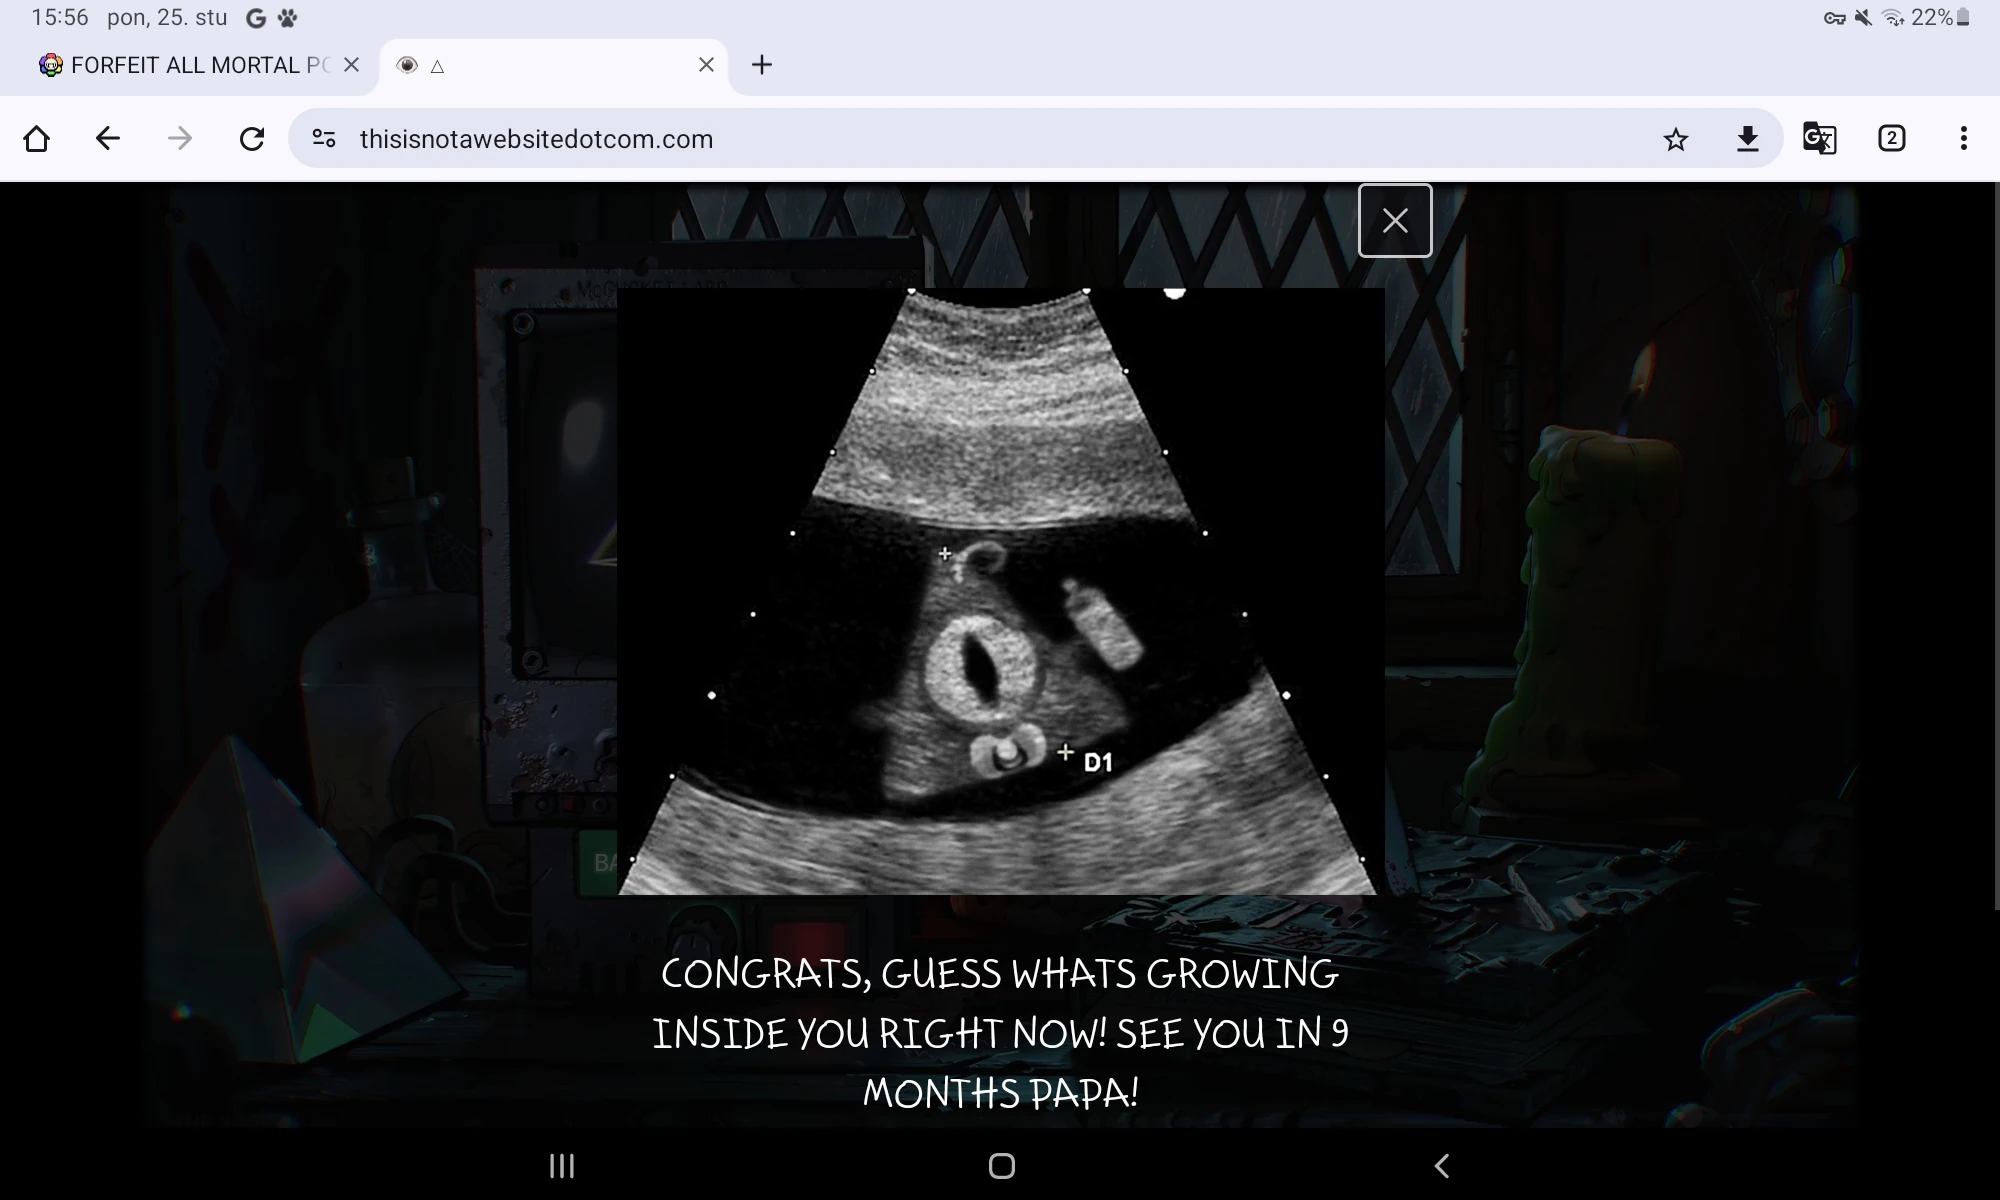Go to the browser home page
2000x1200 pixels.
(x=37, y=138)
